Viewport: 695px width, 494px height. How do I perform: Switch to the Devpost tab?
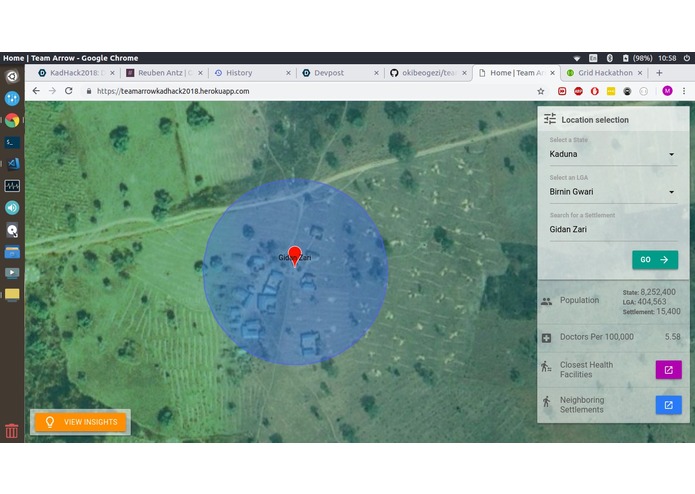click(340, 73)
